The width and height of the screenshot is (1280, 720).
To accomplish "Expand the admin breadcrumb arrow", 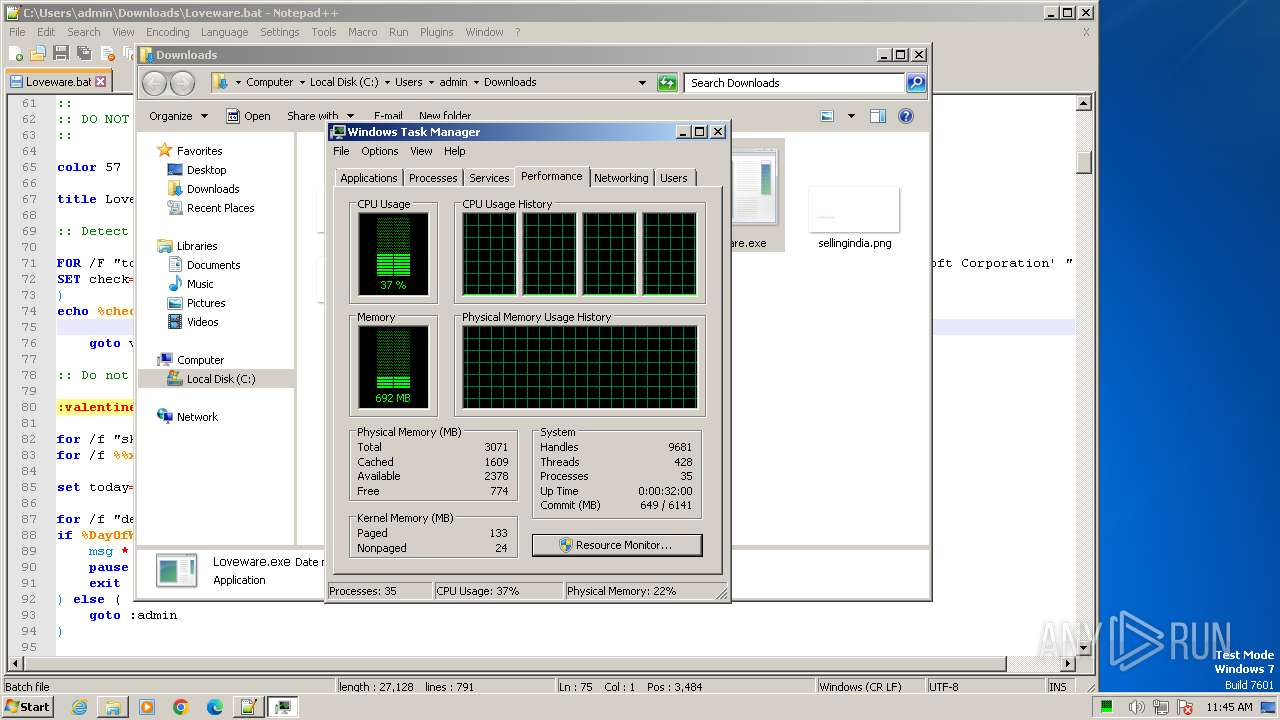I will click(x=476, y=83).
